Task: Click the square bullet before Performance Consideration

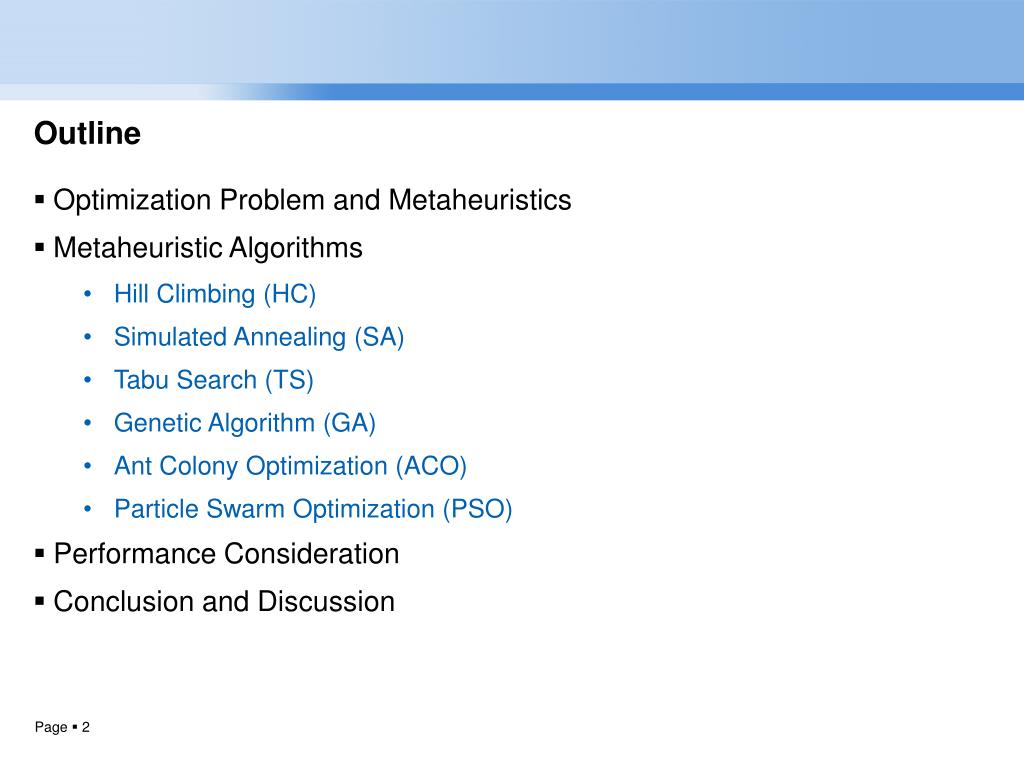Action: click(40, 553)
